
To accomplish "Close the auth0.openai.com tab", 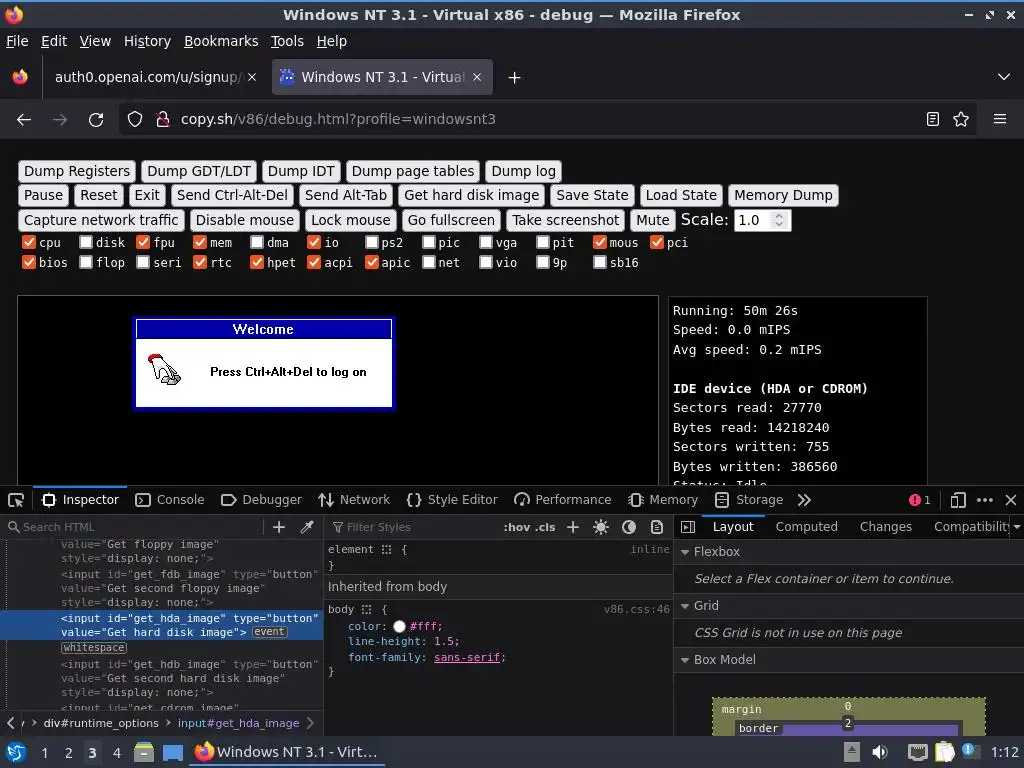I will pyautogui.click(x=252, y=77).
